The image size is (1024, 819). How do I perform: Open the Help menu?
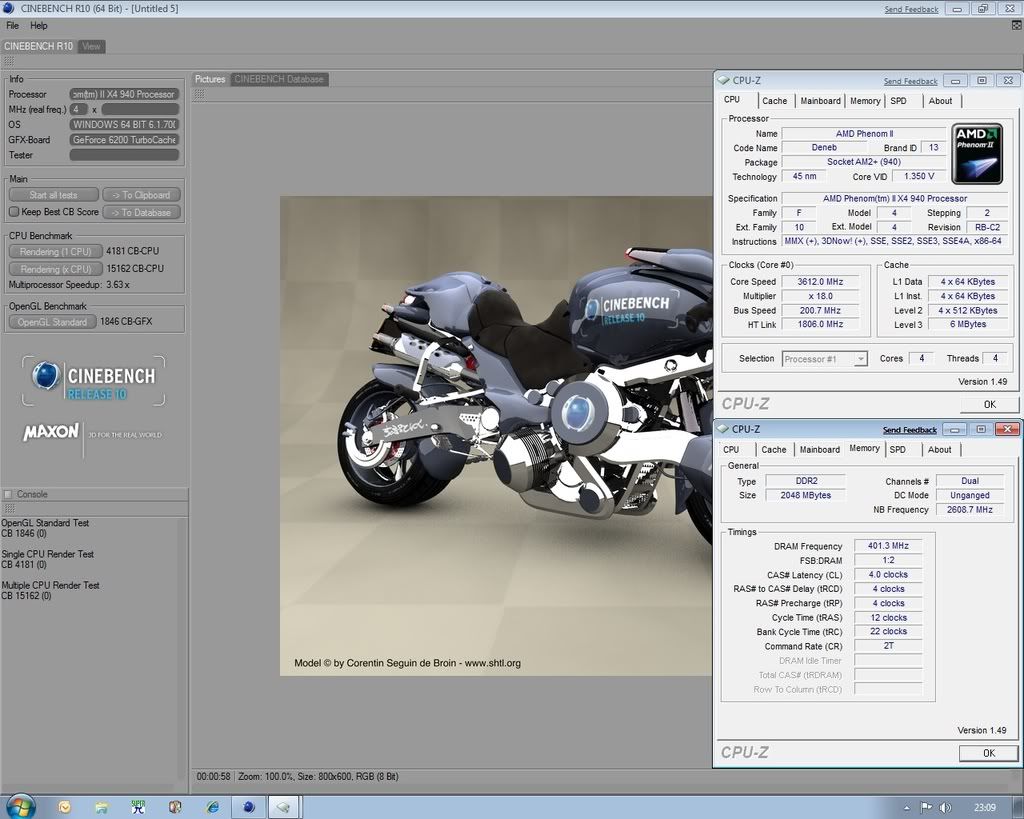(39, 25)
